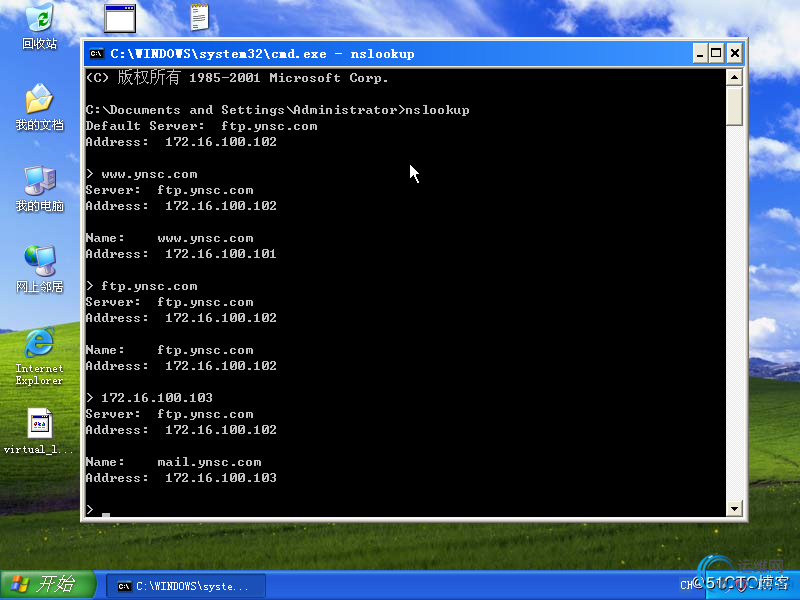Open the Recycle Bin desktop icon

[x=39, y=26]
